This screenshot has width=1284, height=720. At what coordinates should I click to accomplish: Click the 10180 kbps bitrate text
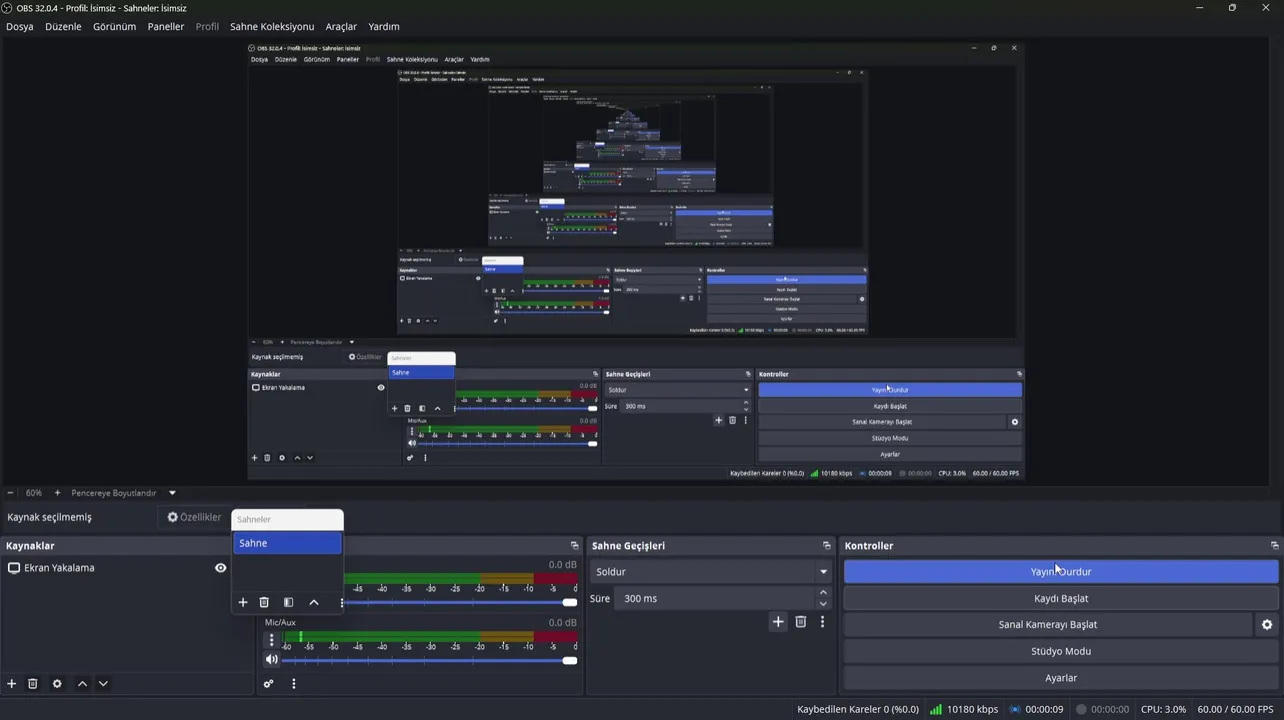[x=973, y=709]
